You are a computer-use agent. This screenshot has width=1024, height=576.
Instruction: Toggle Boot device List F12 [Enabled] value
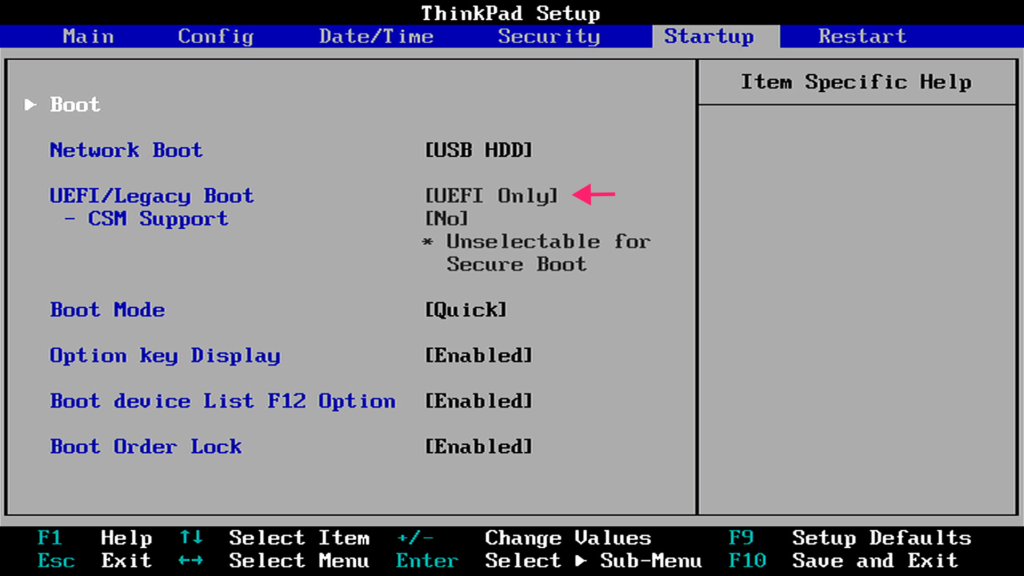[x=479, y=401]
